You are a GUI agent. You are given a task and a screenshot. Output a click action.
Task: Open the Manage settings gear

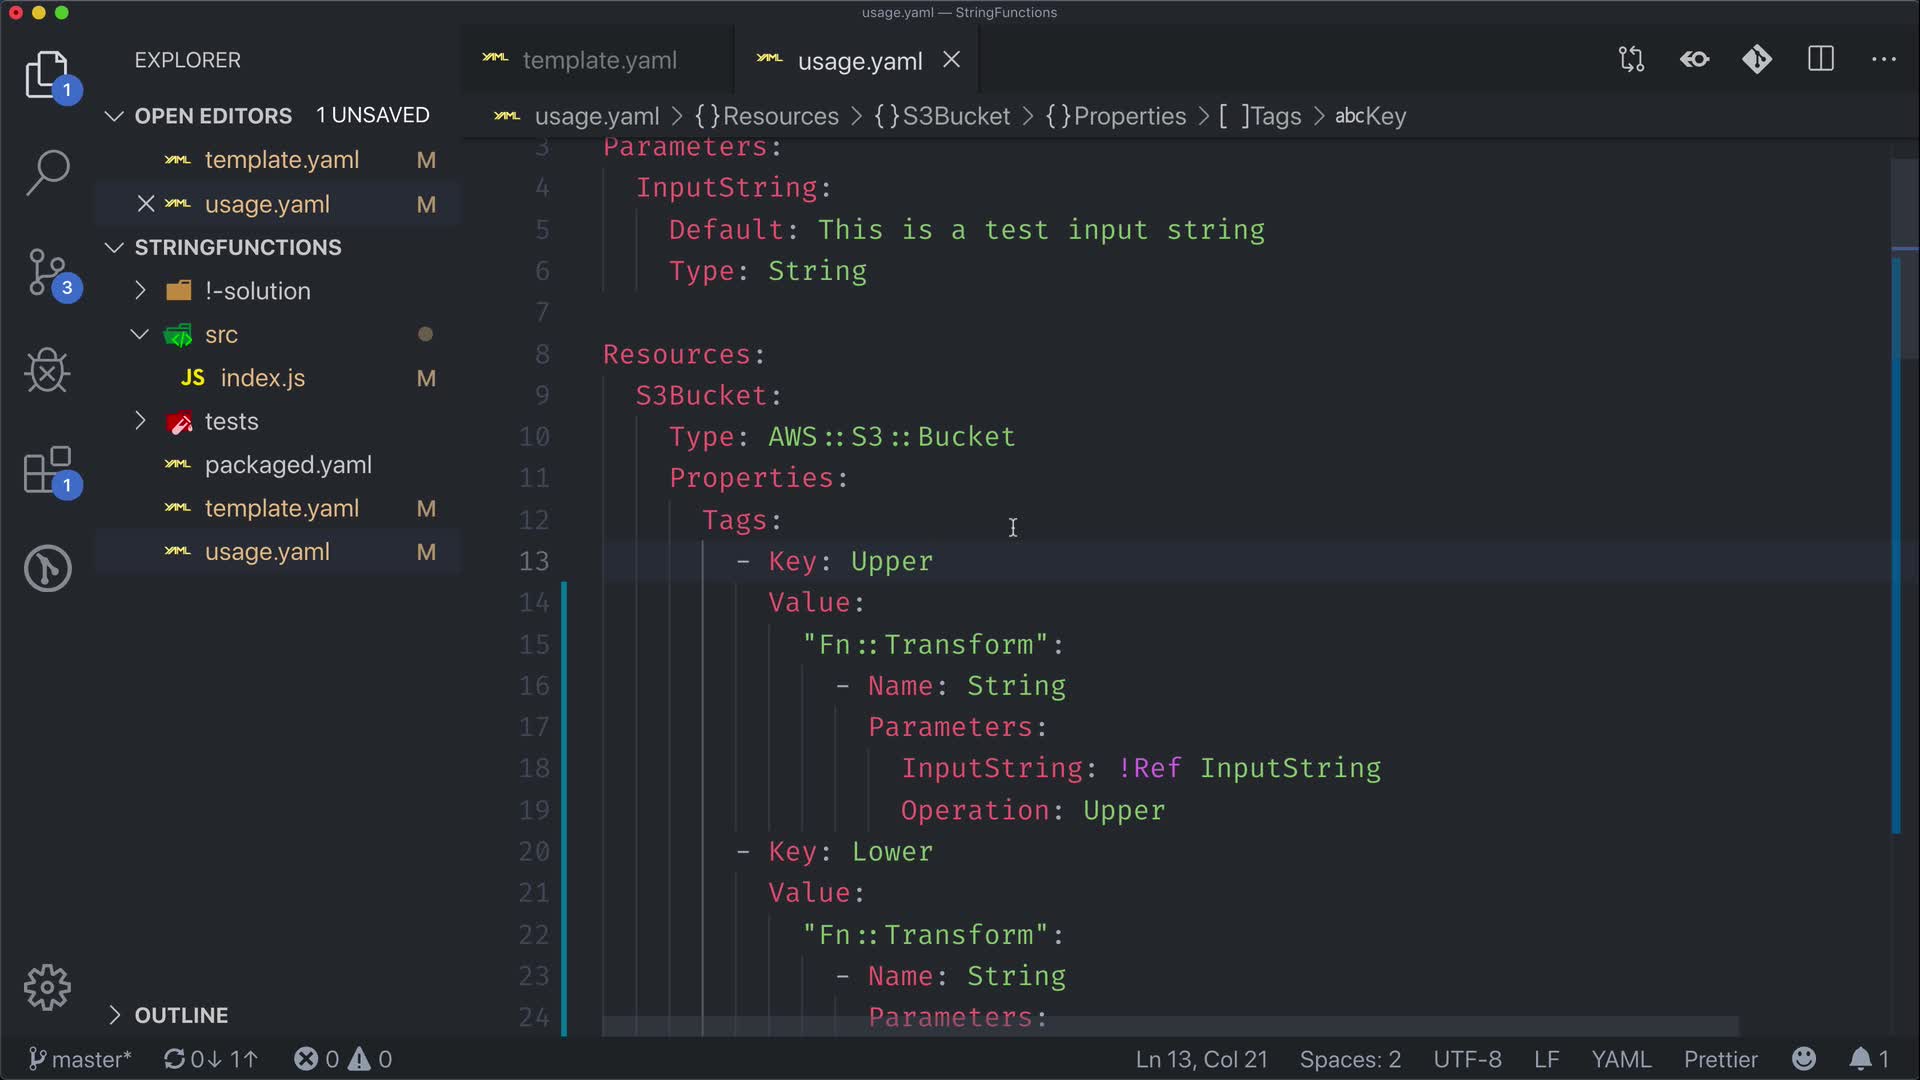tap(47, 988)
